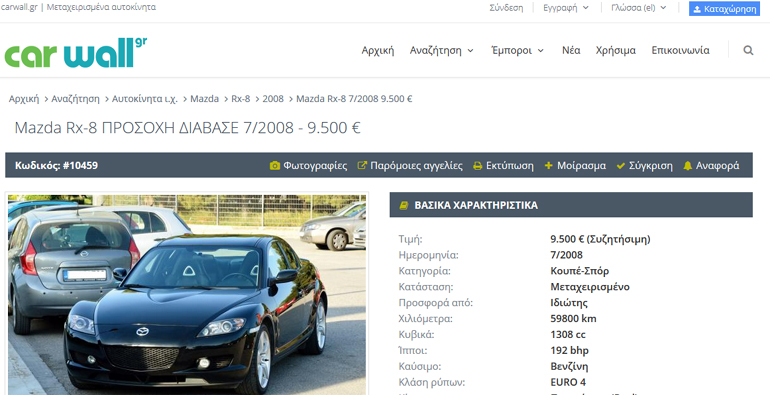Click the carwall.gr logo
The height and width of the screenshot is (395, 770).
(76, 52)
